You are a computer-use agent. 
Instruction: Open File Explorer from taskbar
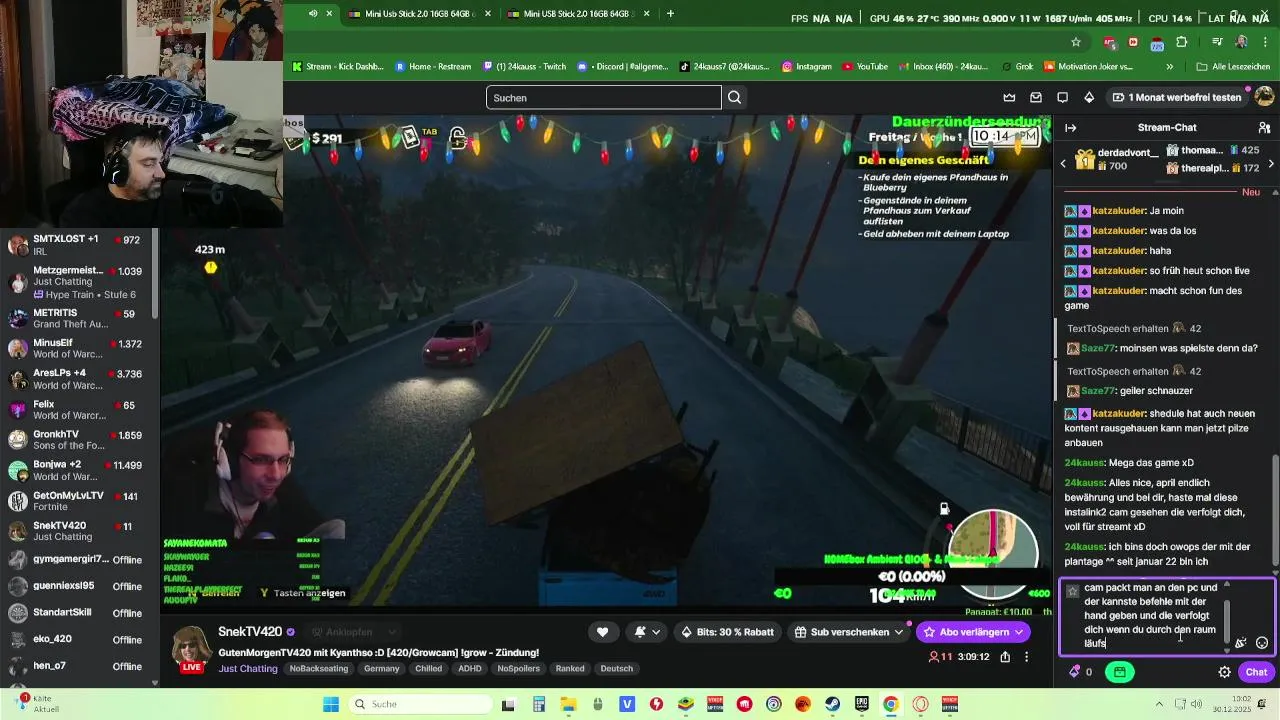pyautogui.click(x=568, y=704)
